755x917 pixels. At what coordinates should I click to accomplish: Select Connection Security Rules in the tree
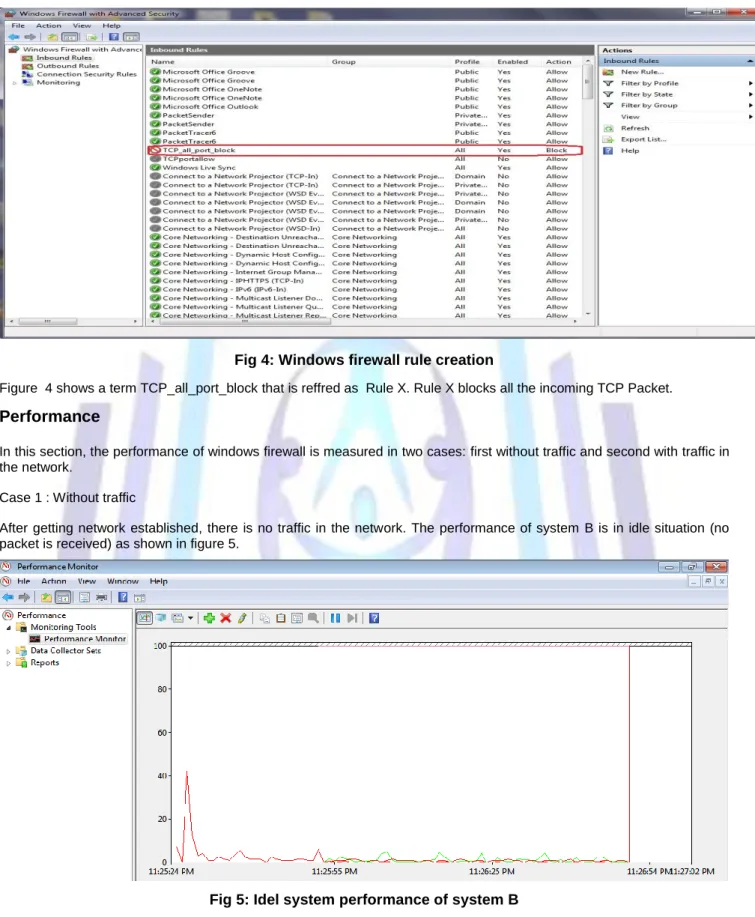point(86,74)
